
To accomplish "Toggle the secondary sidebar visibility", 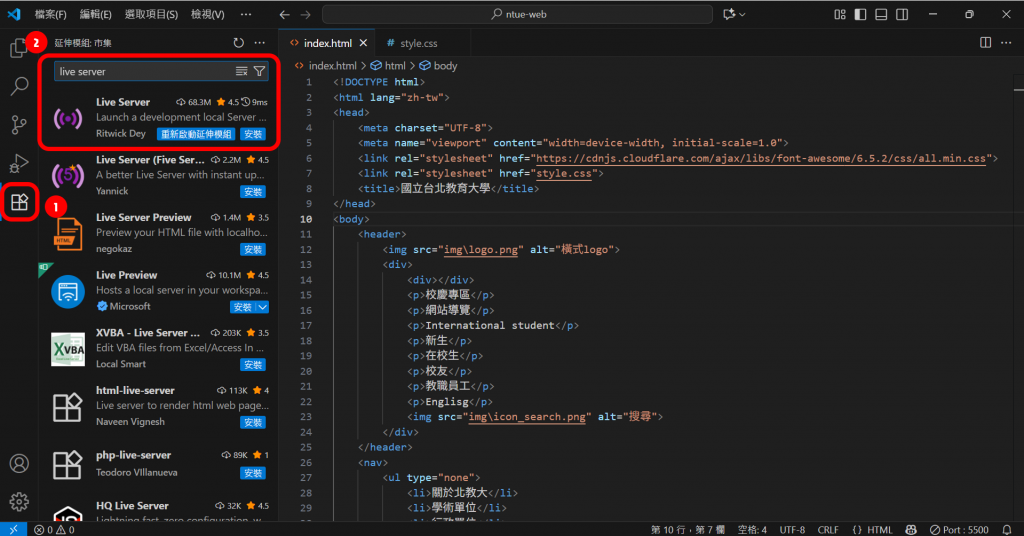I will 902,14.
